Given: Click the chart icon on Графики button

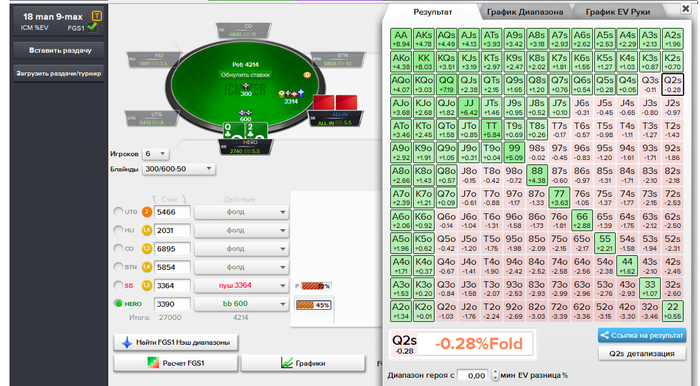Looking at the screenshot, I should click(x=287, y=363).
